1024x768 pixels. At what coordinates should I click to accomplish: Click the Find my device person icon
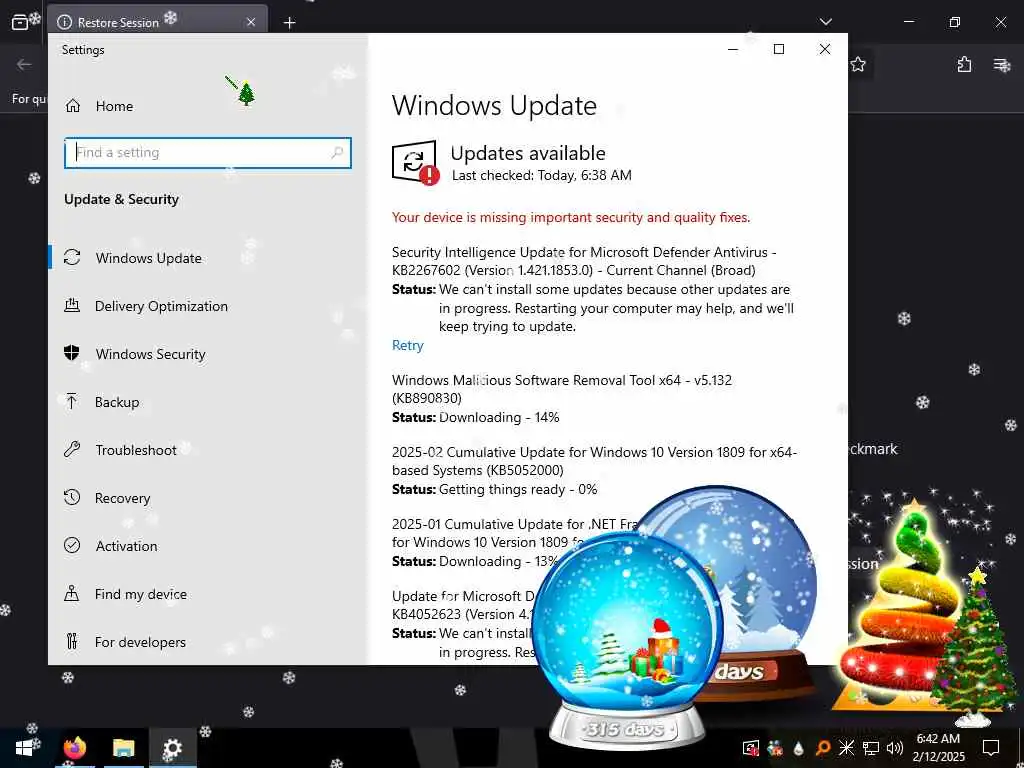click(72, 594)
